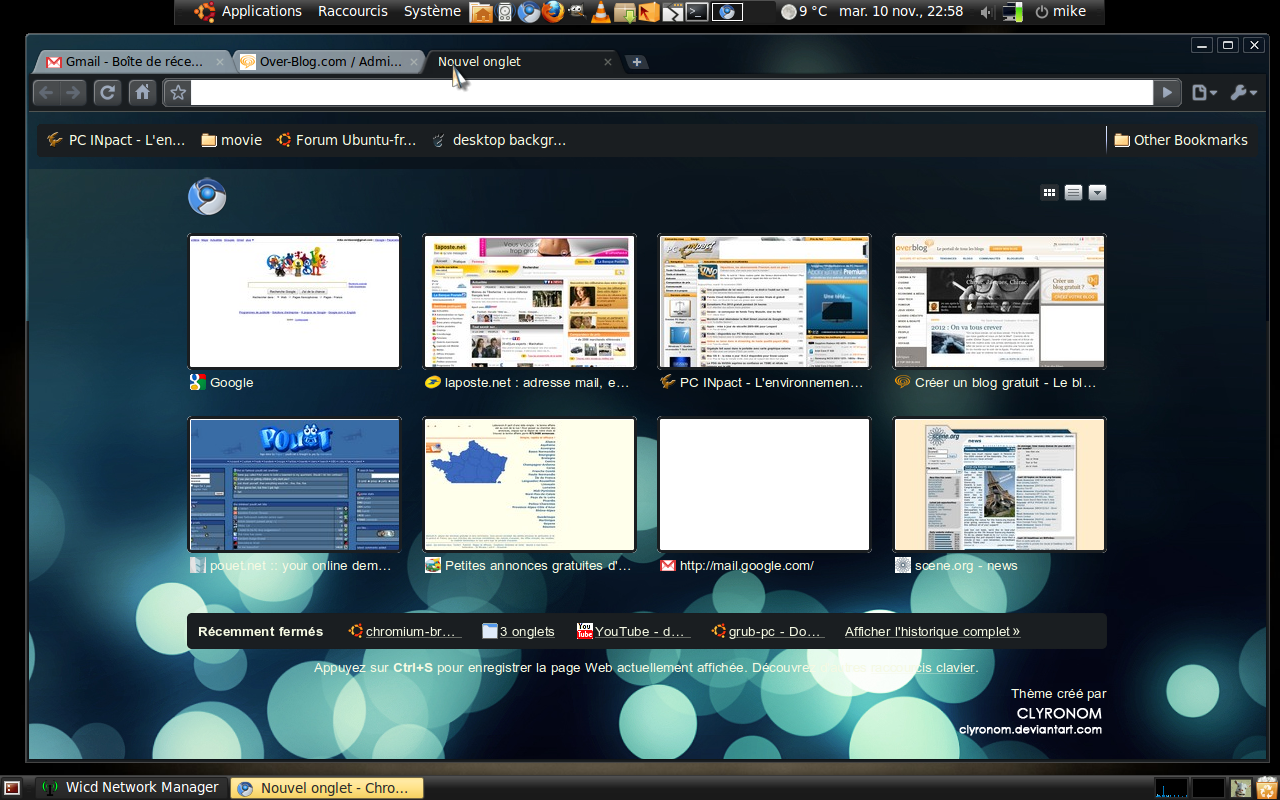Open the pouet.net thumbnail
This screenshot has width=1280, height=800.
[x=294, y=485]
